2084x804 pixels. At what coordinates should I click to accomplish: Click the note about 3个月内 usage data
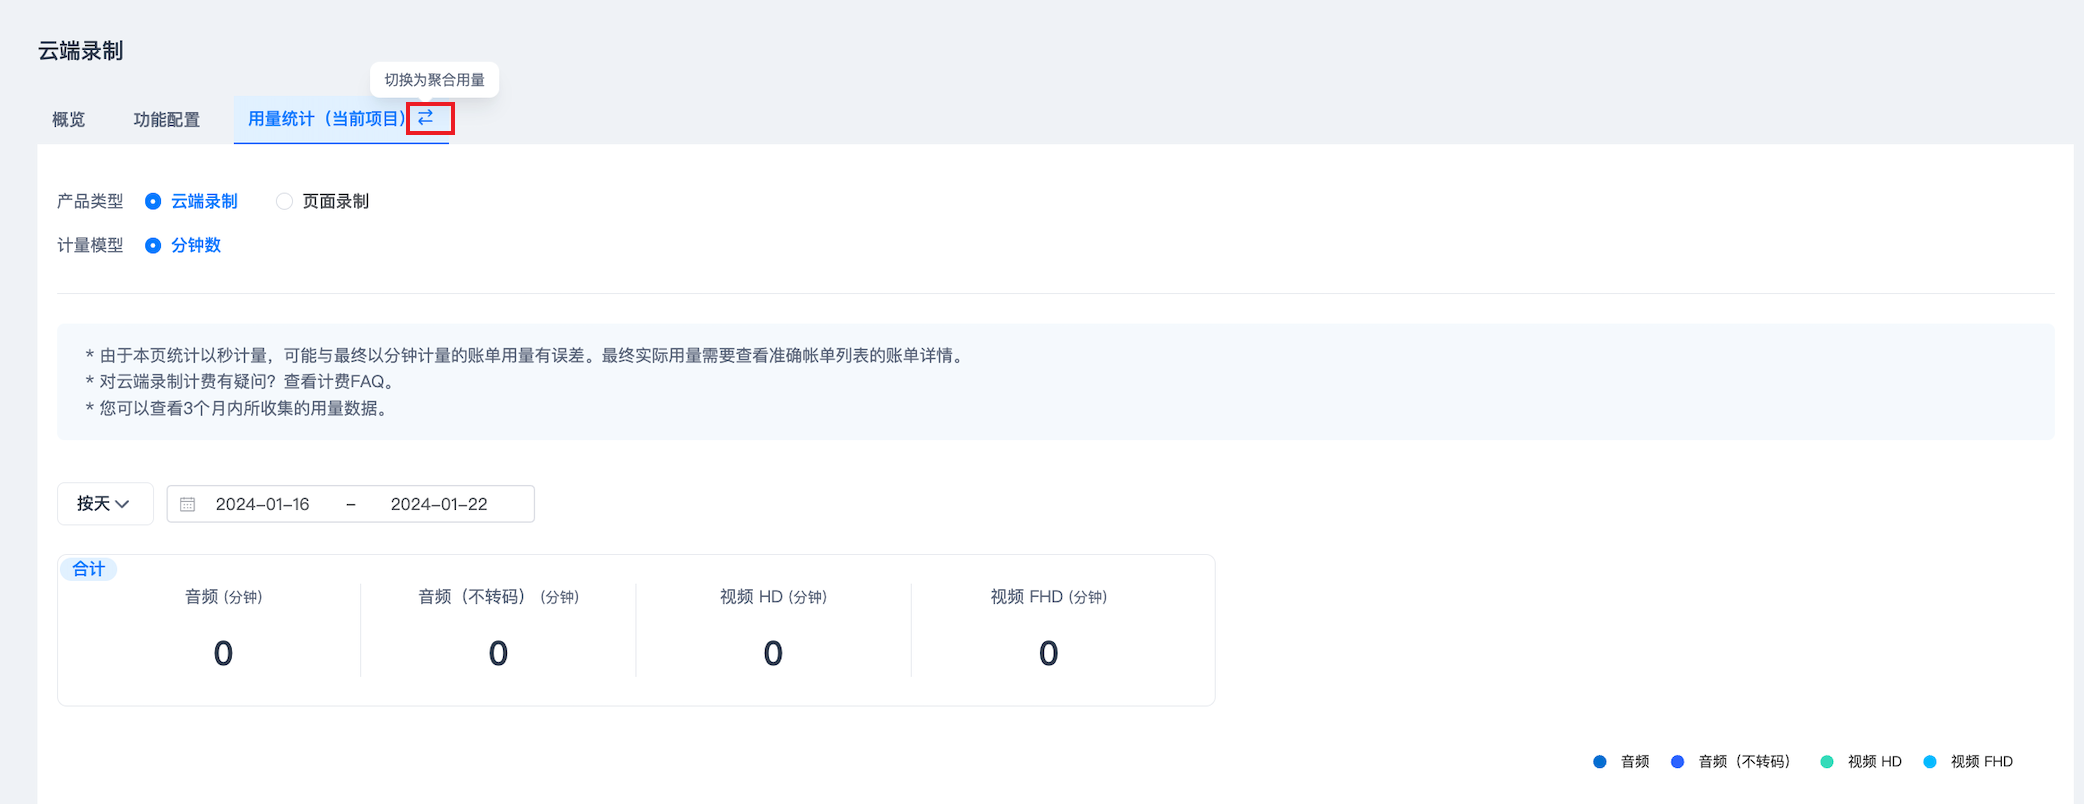pos(237,408)
